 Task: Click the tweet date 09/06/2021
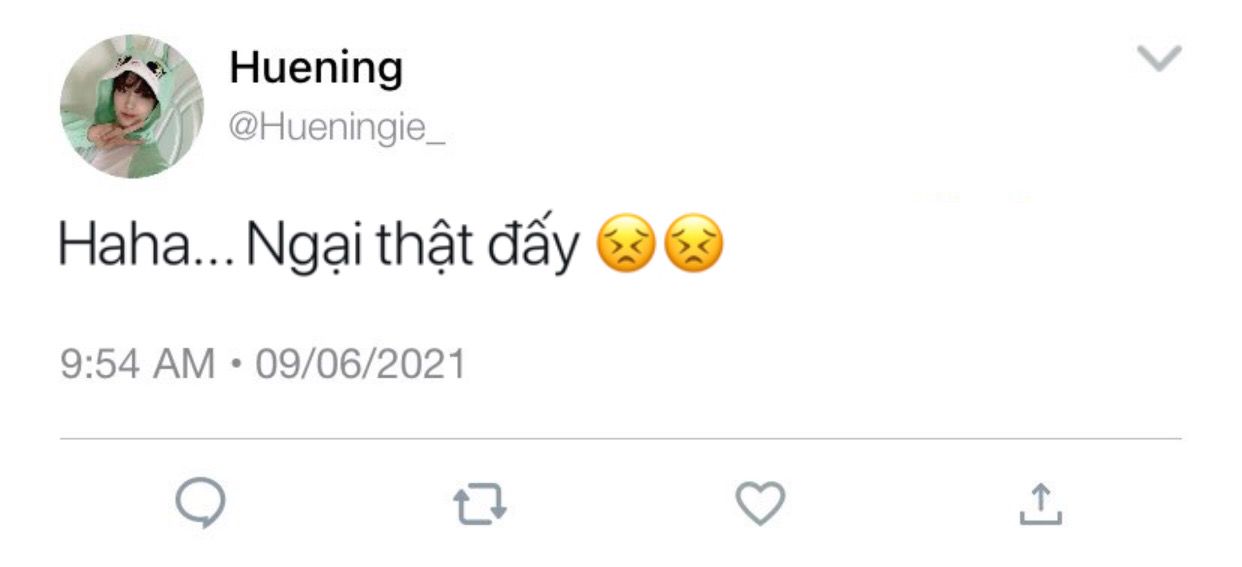click(x=360, y=364)
